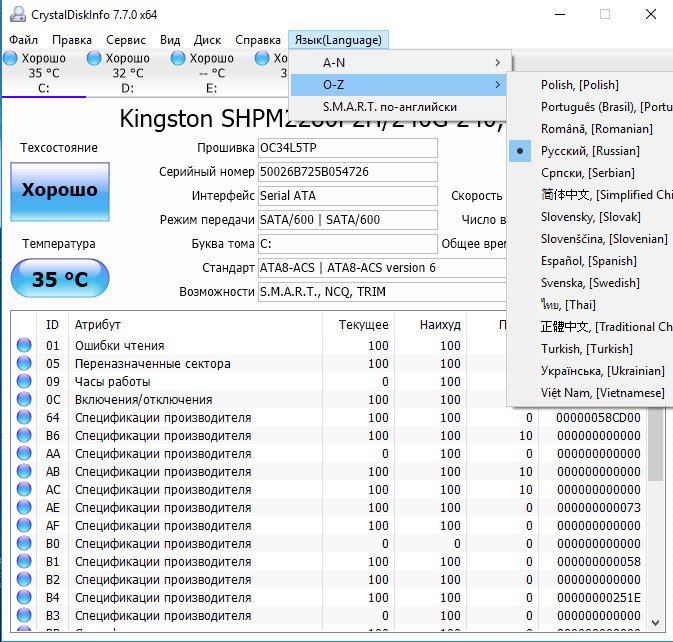Open the Диск menu
The image size is (673, 642).
pyautogui.click(x=207, y=40)
